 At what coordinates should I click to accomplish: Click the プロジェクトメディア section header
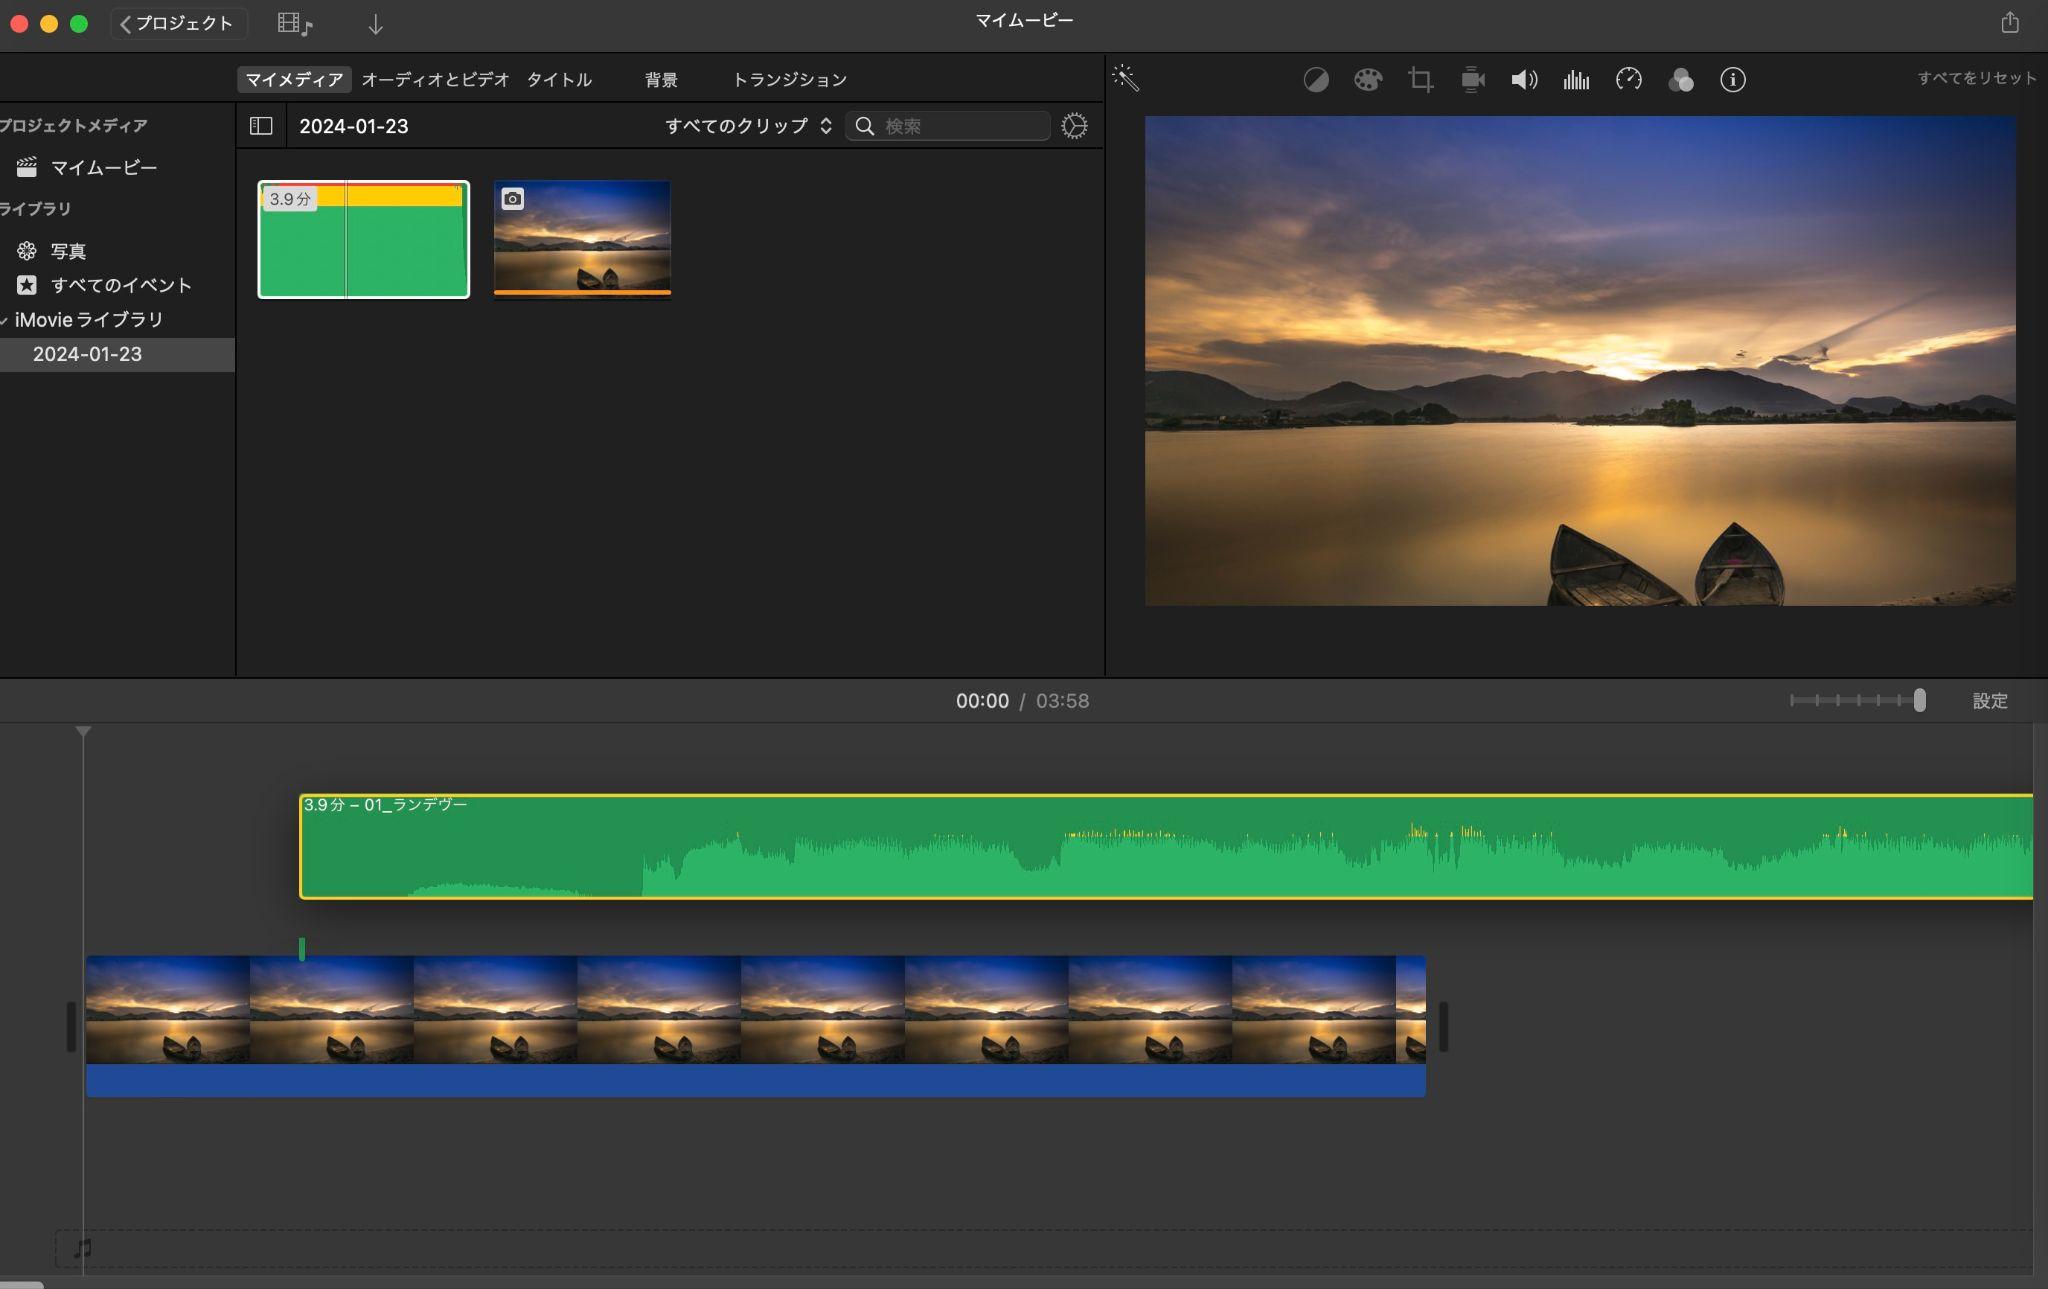(73, 126)
